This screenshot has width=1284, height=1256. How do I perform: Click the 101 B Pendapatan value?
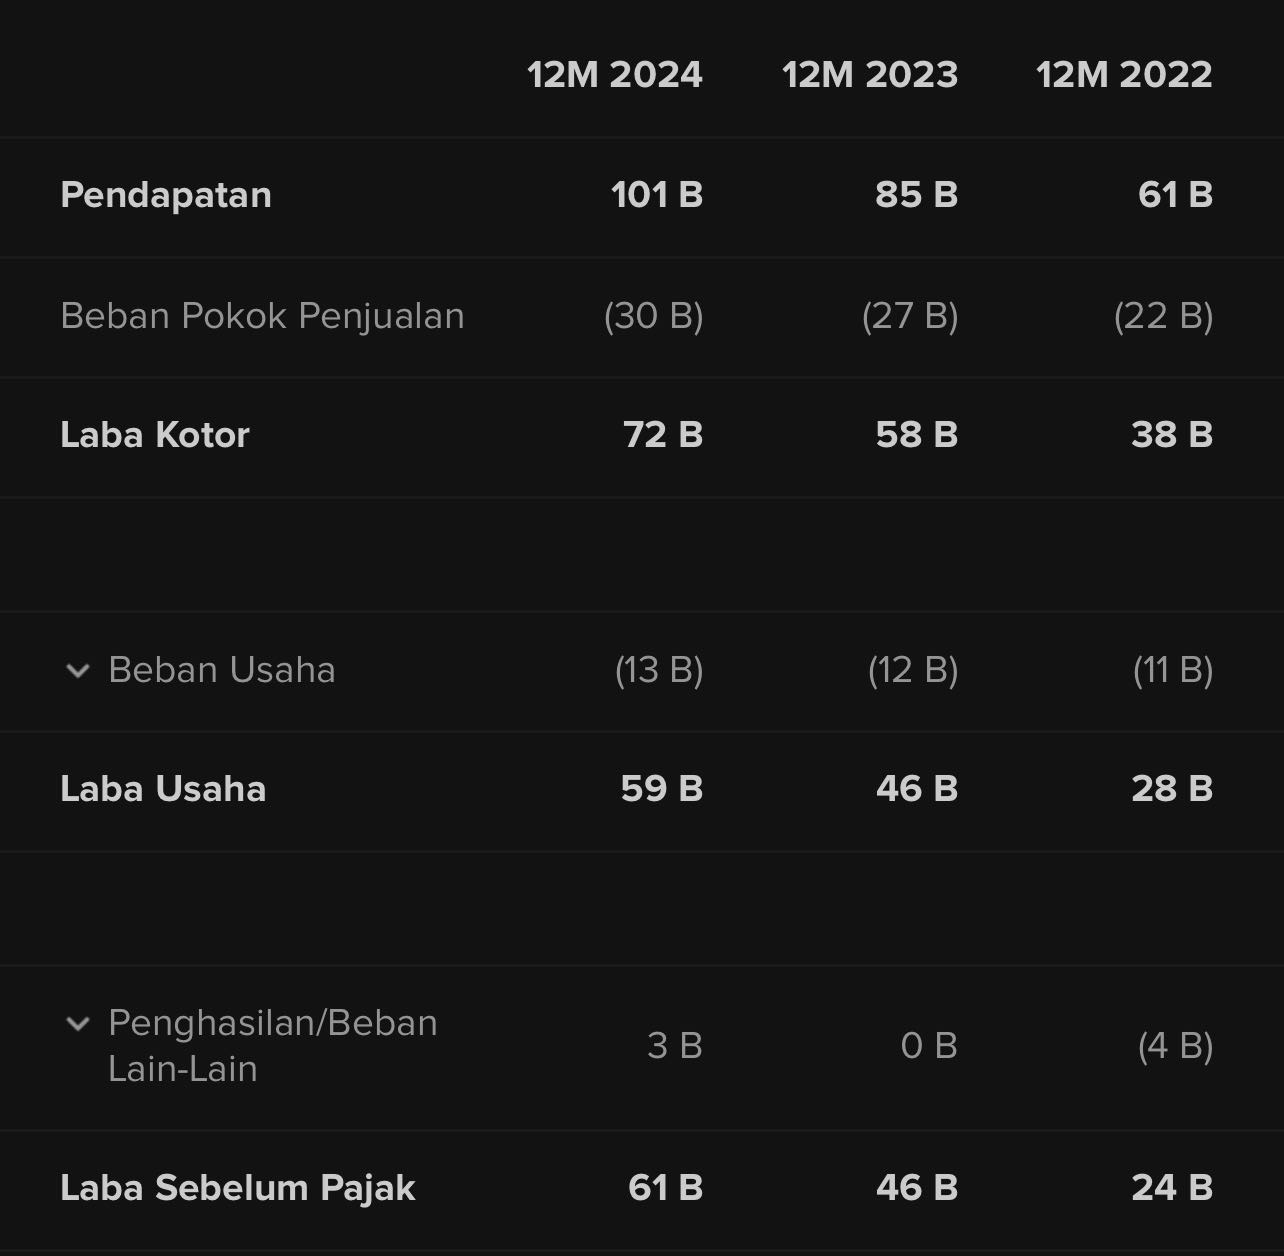(x=657, y=195)
